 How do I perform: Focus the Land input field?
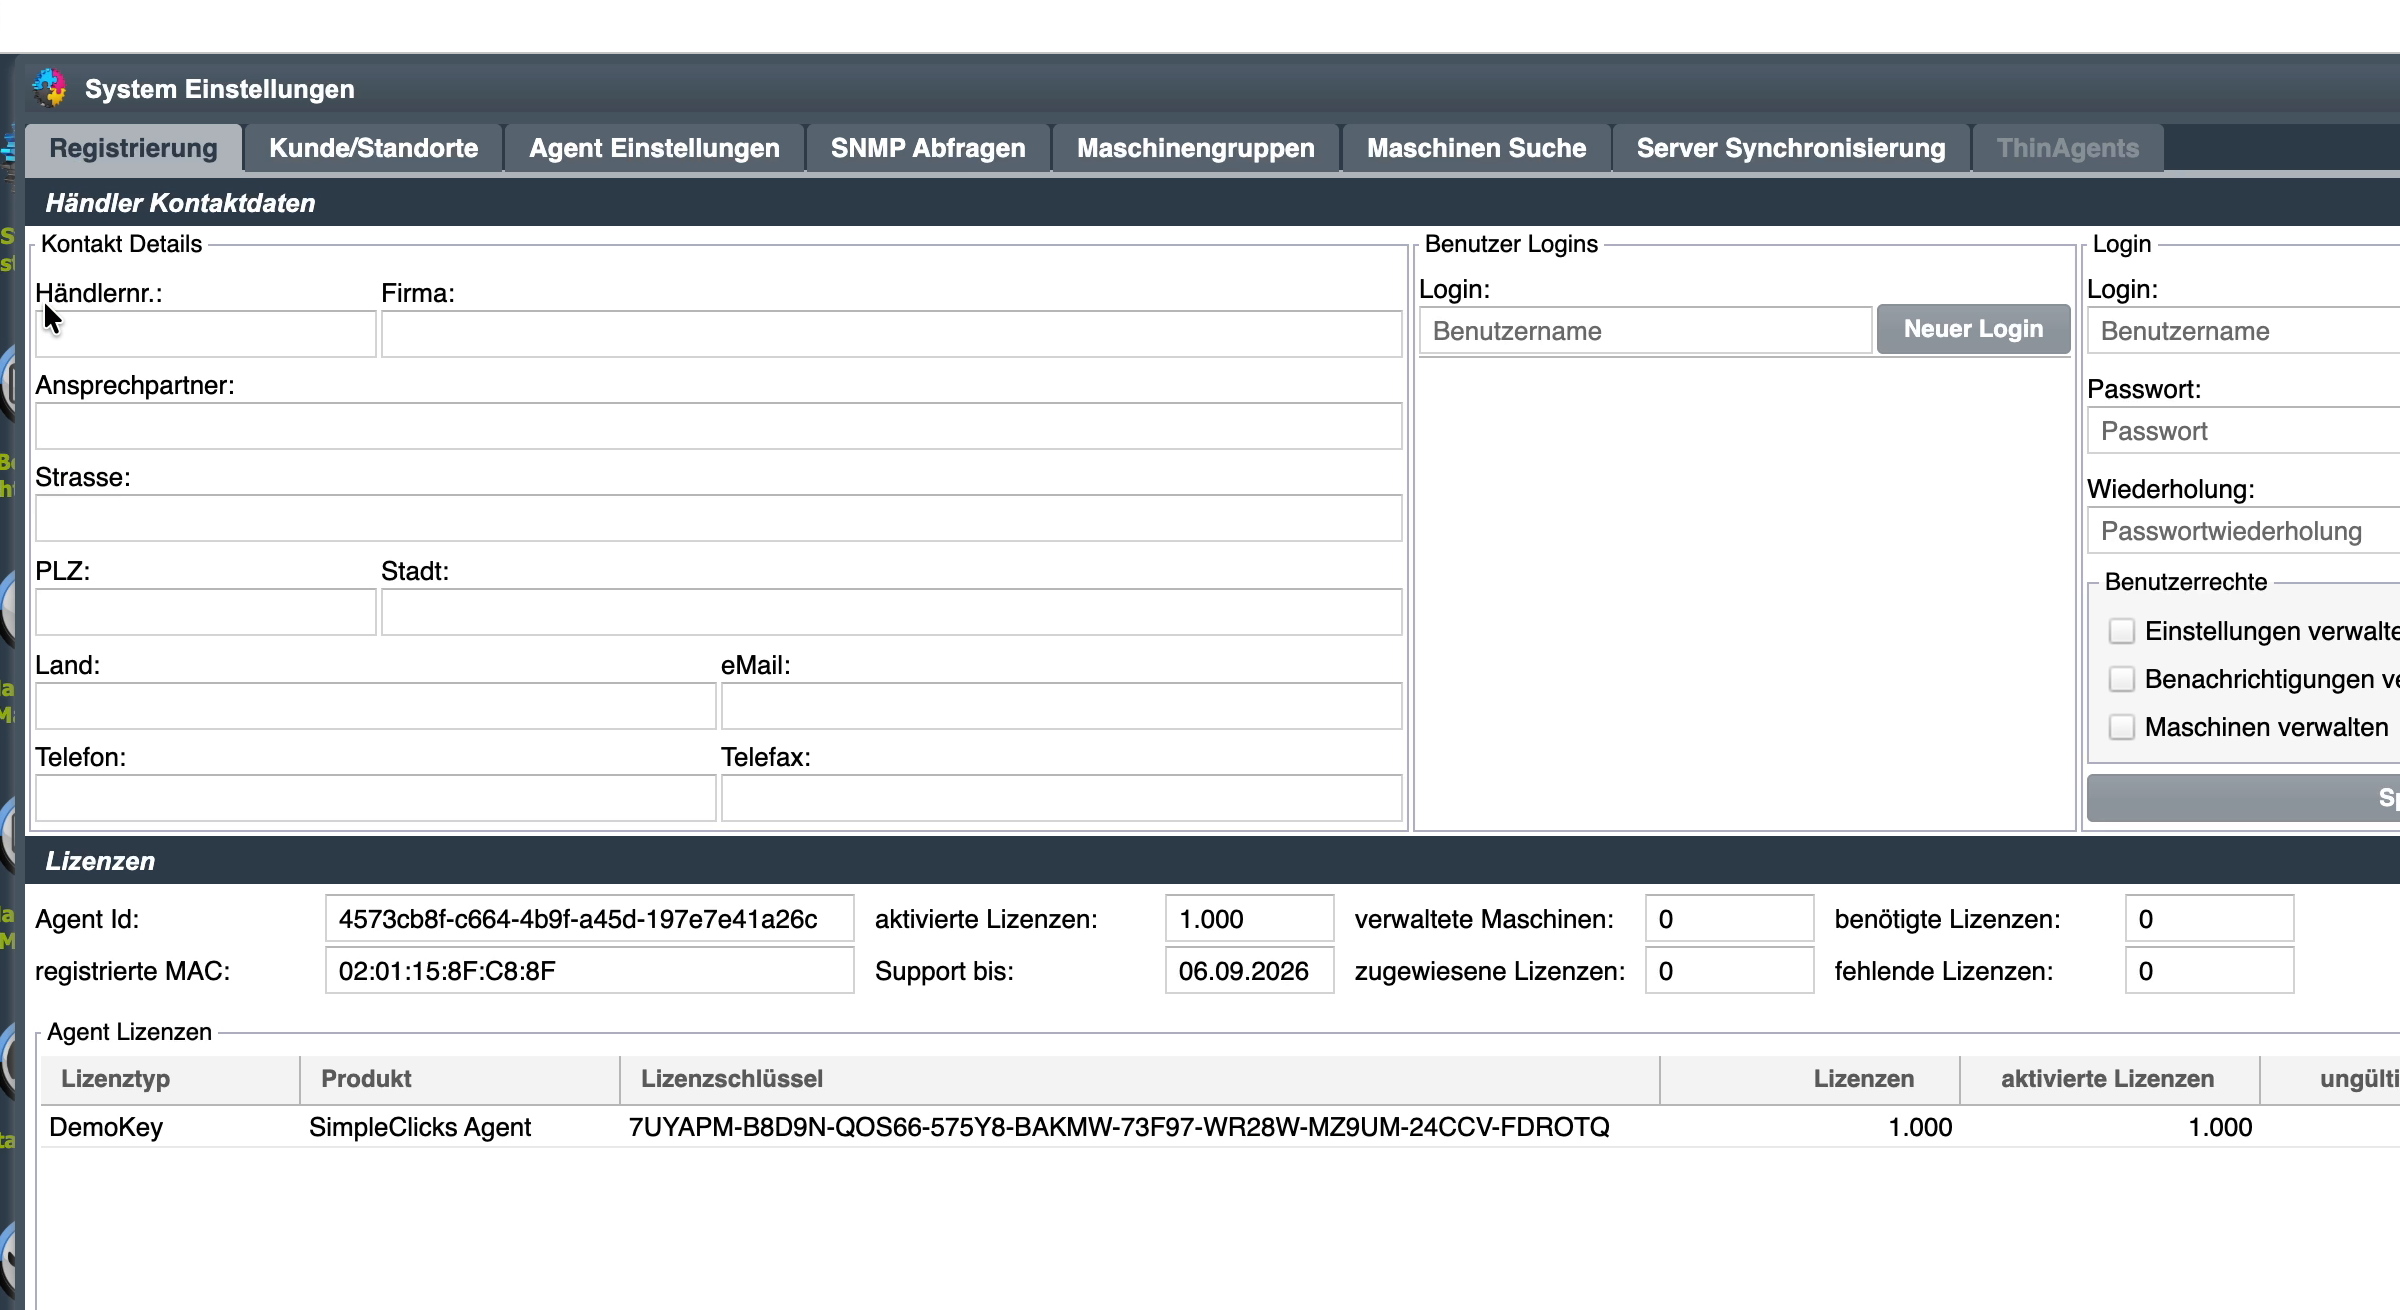[x=376, y=706]
